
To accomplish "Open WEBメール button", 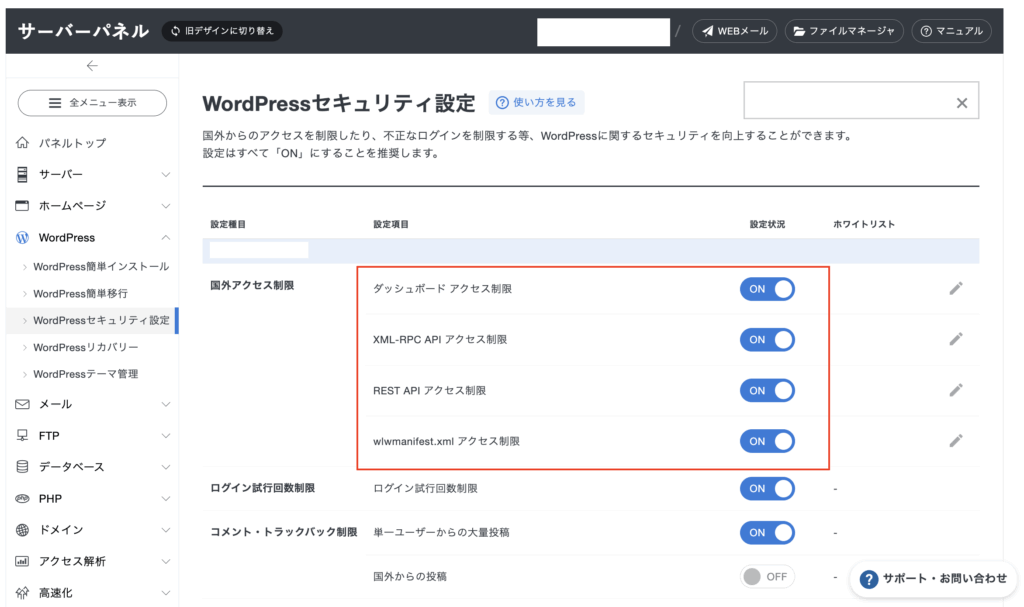I will pos(735,31).
